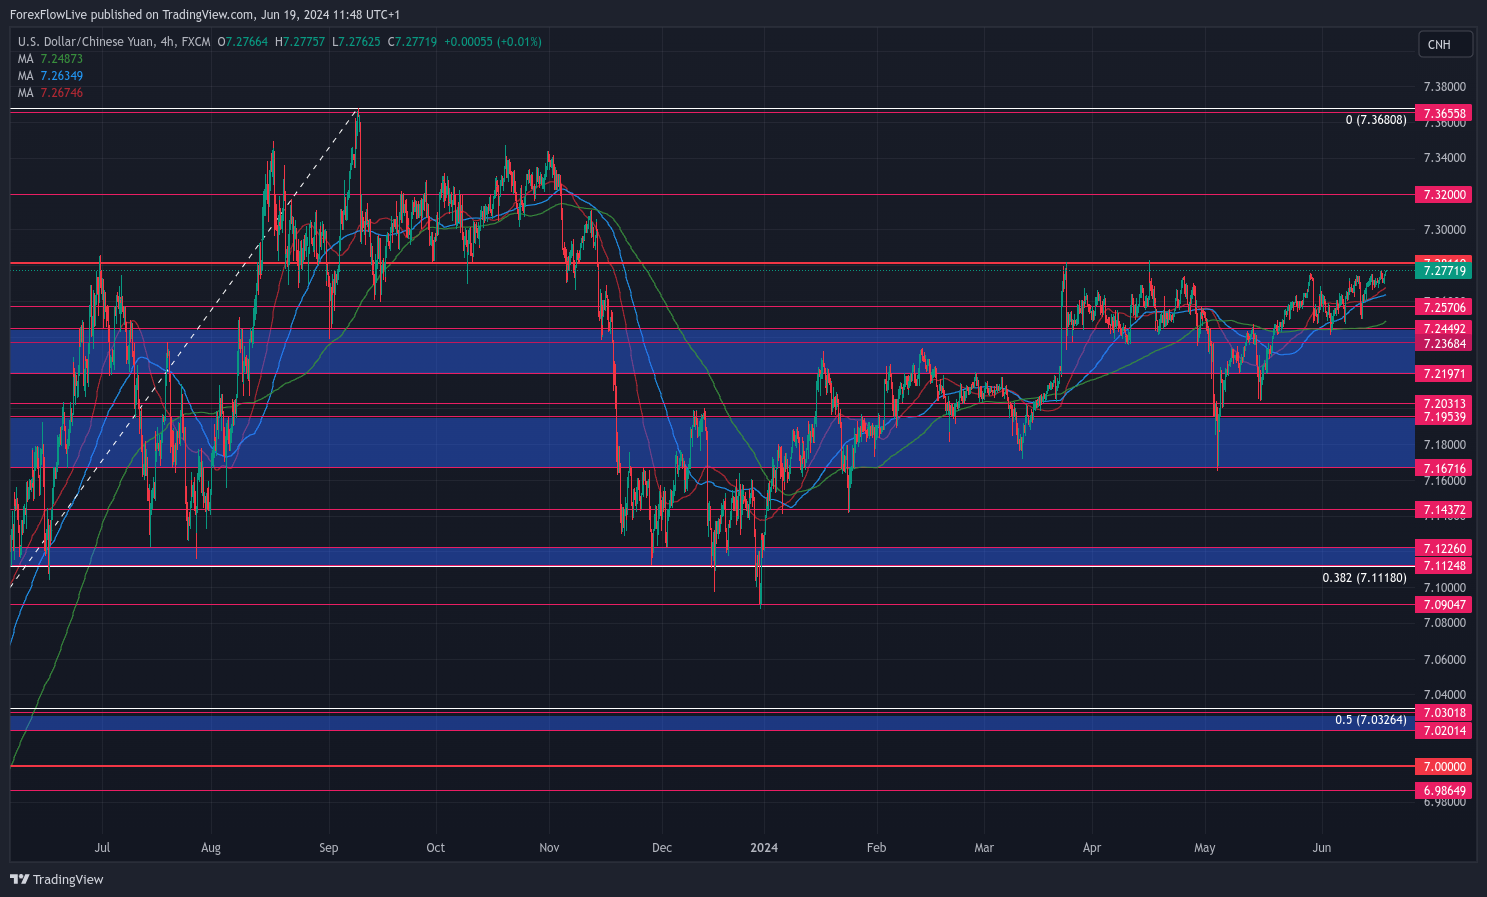Click the TradingView text link at bottom
Screen dimensions: 1487x897
(68, 880)
